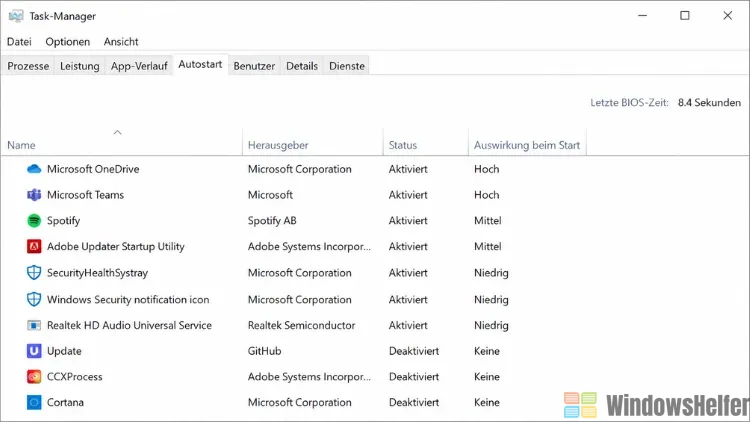Screen dimensions: 750x422
Task: Click the SecurityHealthSystray shield icon
Action: pyautogui.click(x=34, y=273)
